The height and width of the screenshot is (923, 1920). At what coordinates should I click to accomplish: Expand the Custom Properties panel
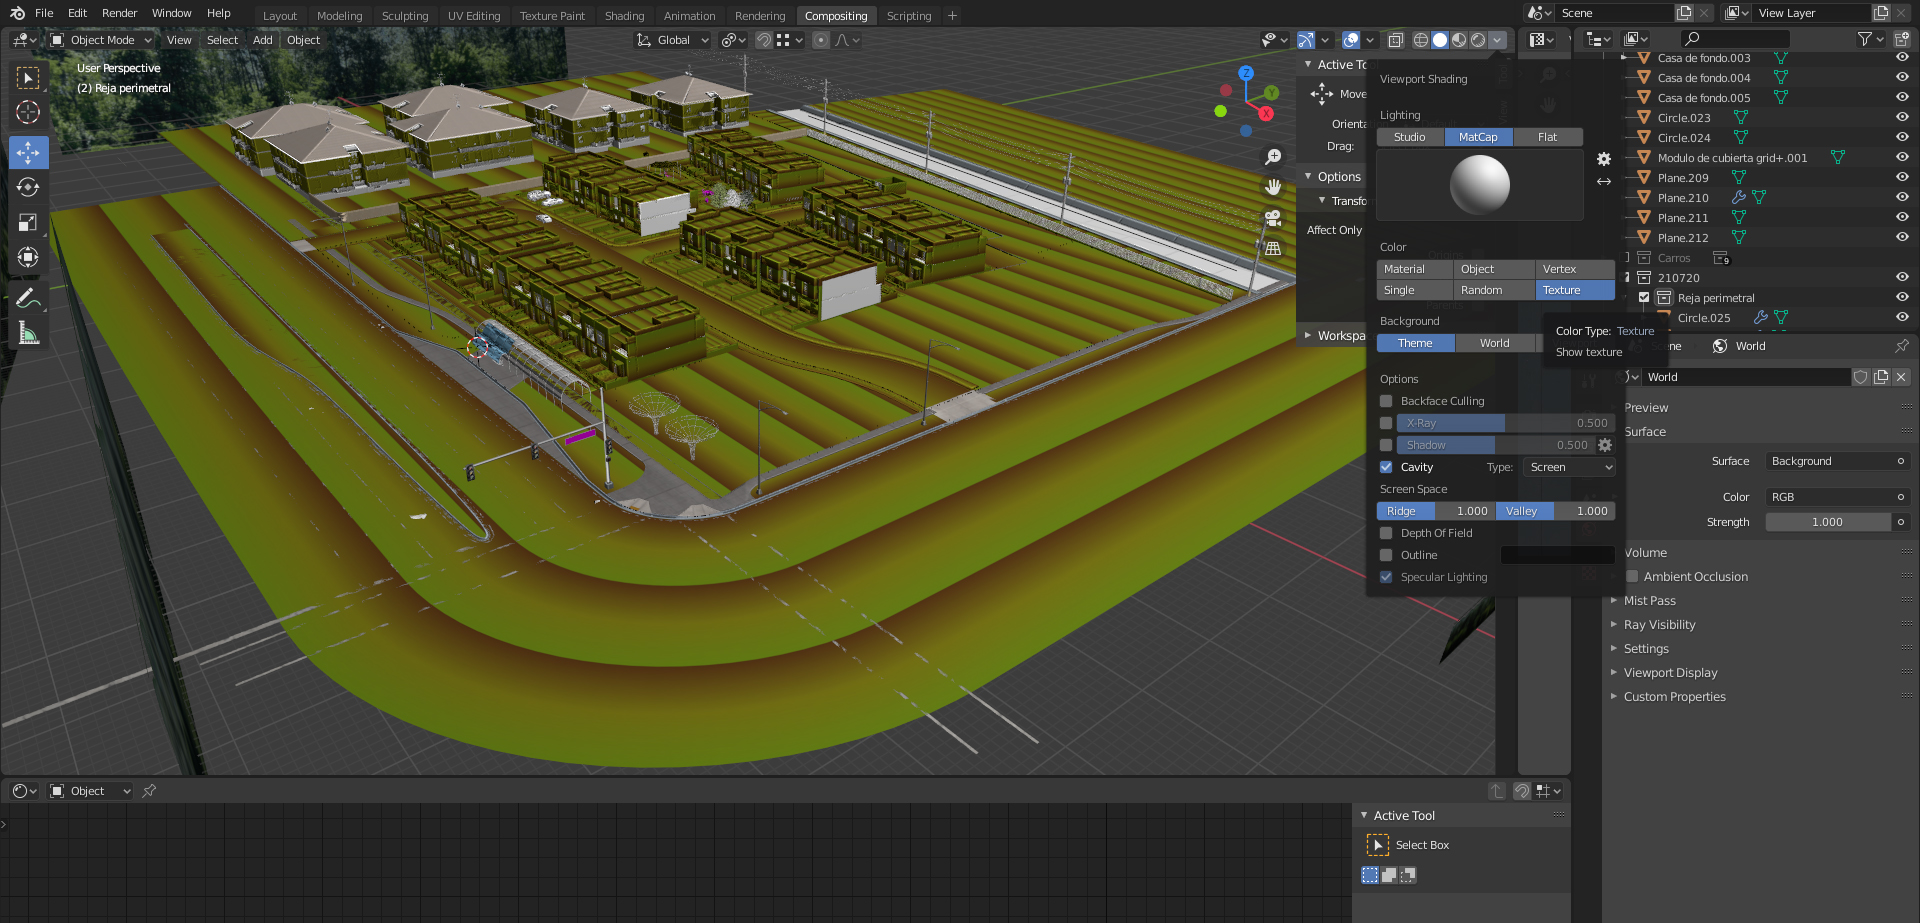[1674, 697]
